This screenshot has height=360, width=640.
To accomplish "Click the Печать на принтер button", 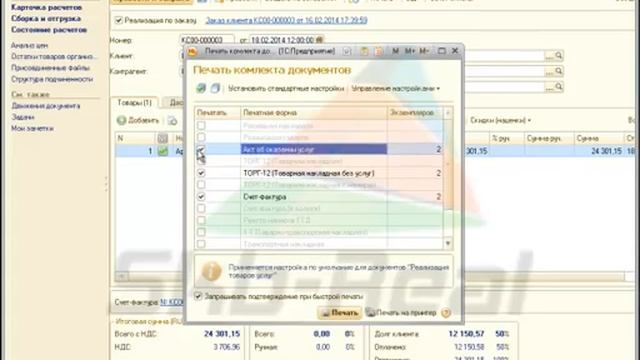I will (401, 313).
